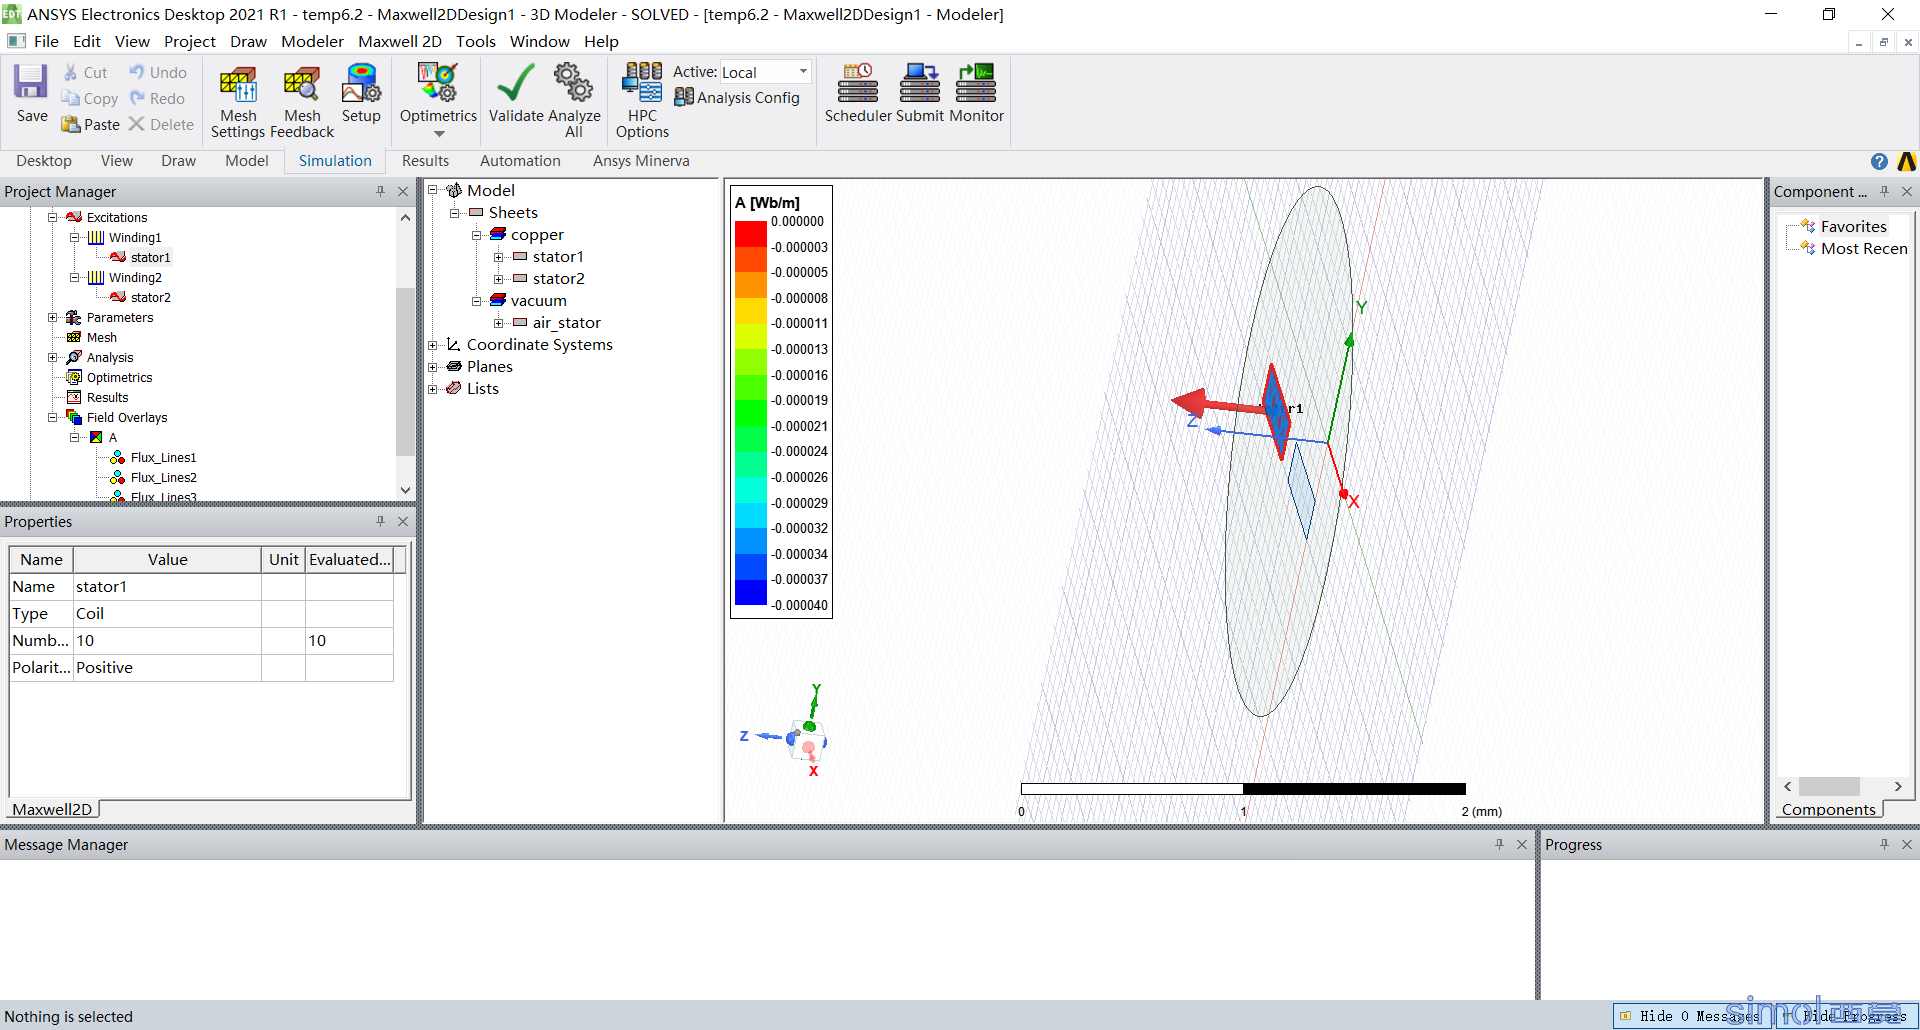
Task: Collapse the Winding2 node
Action: [x=75, y=277]
